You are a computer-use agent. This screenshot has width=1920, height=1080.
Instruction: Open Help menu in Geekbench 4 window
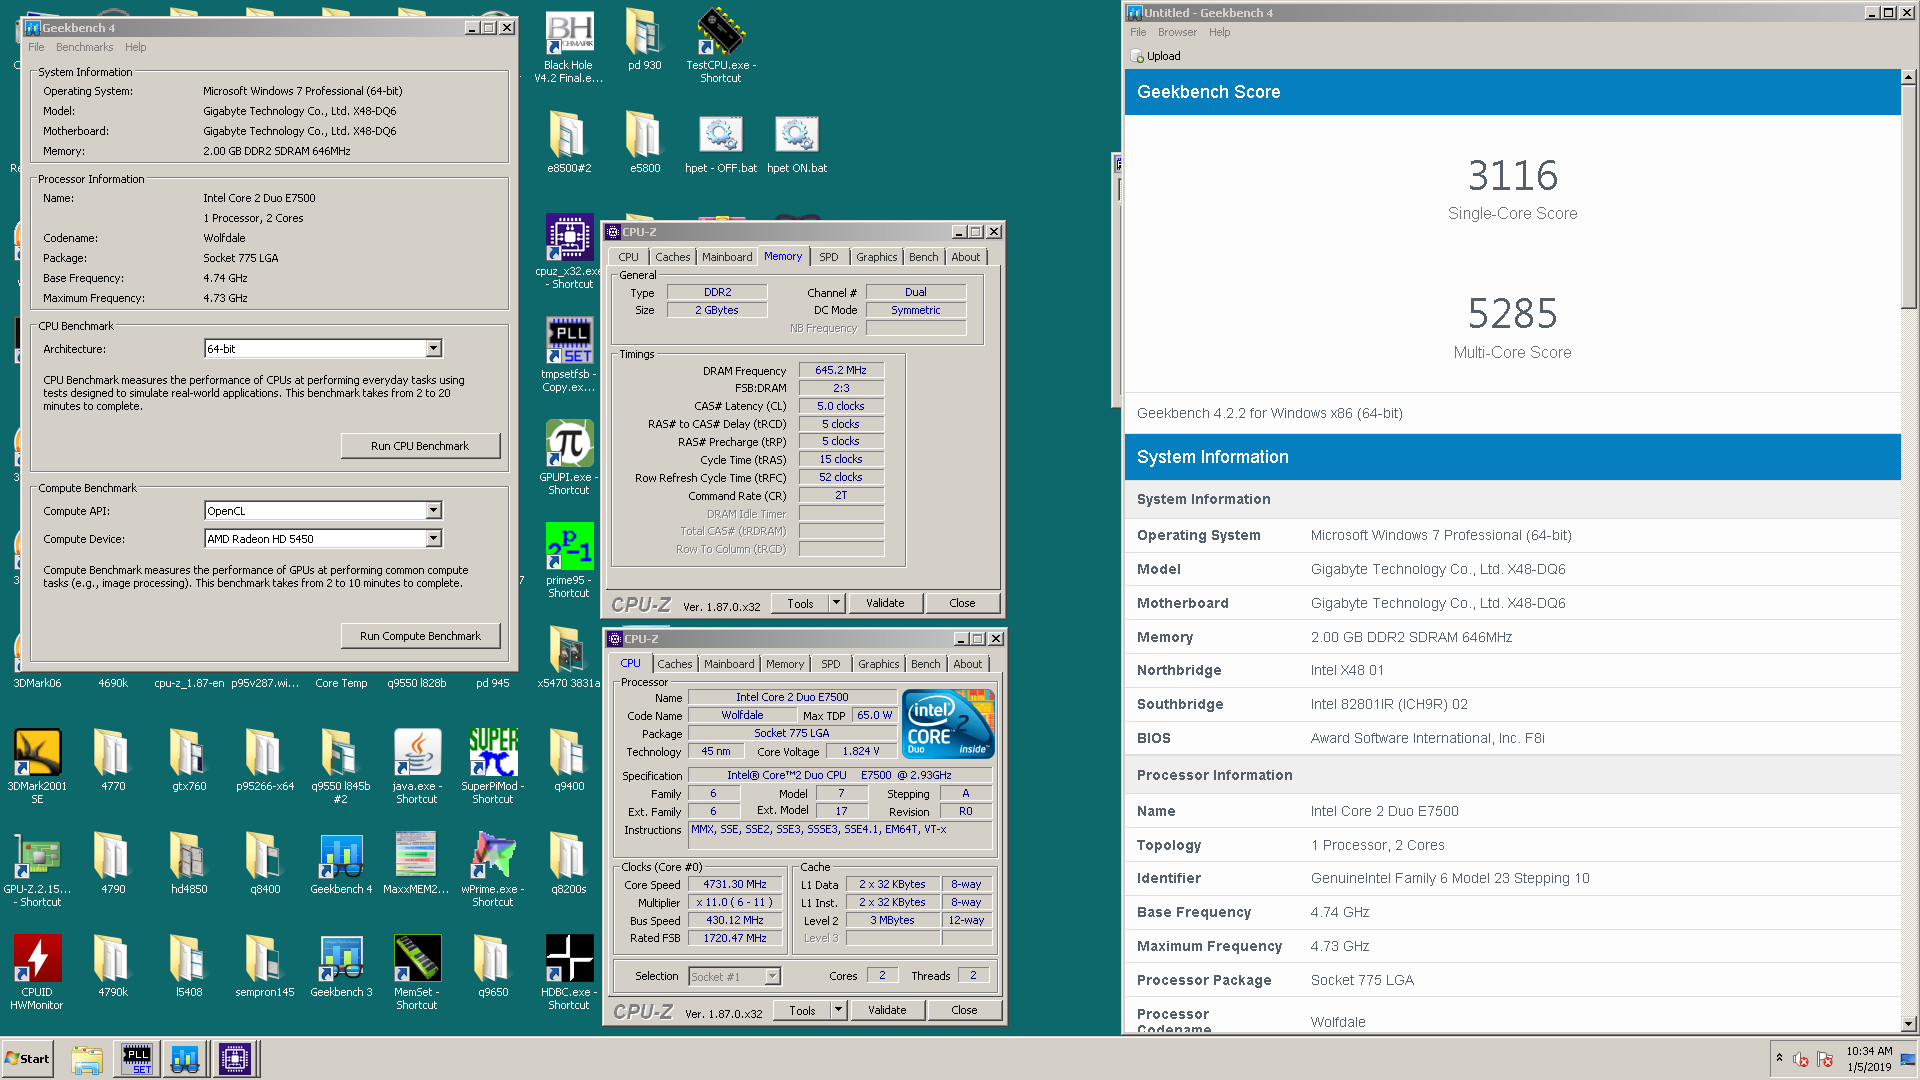coord(135,47)
